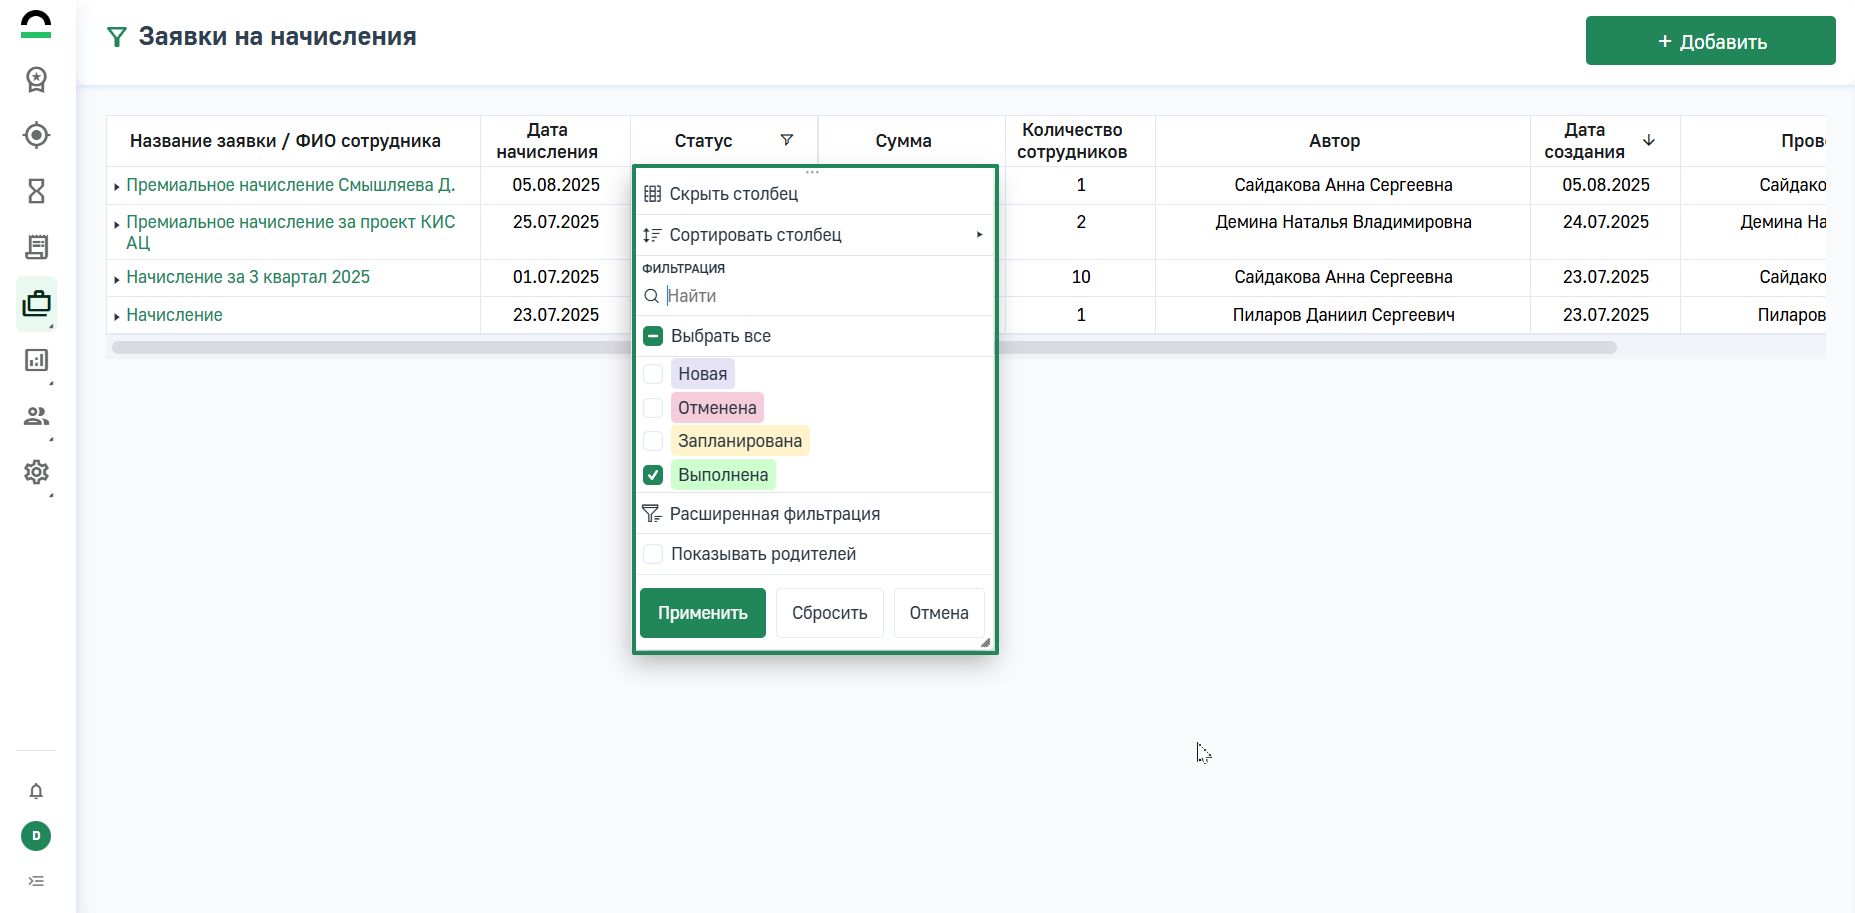The image size is (1855, 913).
Task: Expand the Начисление за 3 квартал 2025 row
Action: pyautogui.click(x=117, y=279)
